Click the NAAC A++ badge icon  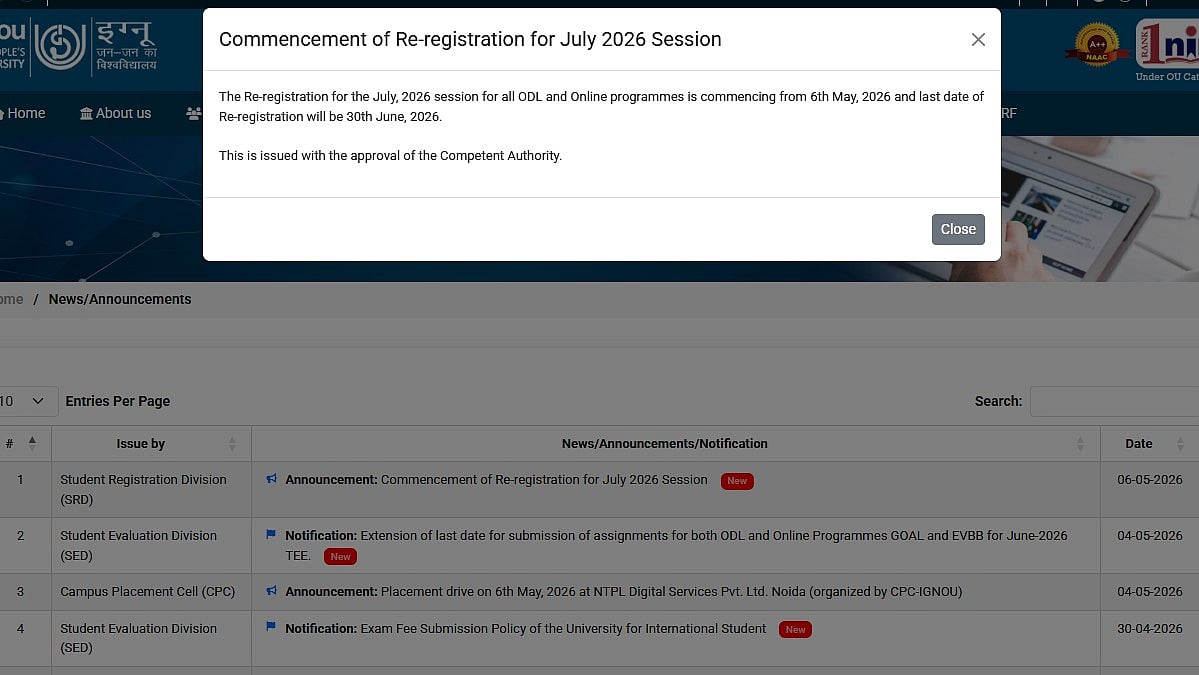point(1097,44)
